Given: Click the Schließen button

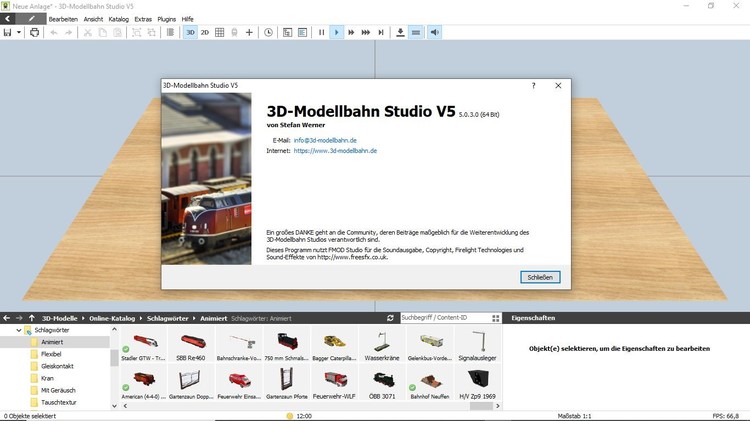Looking at the screenshot, I should [540, 277].
